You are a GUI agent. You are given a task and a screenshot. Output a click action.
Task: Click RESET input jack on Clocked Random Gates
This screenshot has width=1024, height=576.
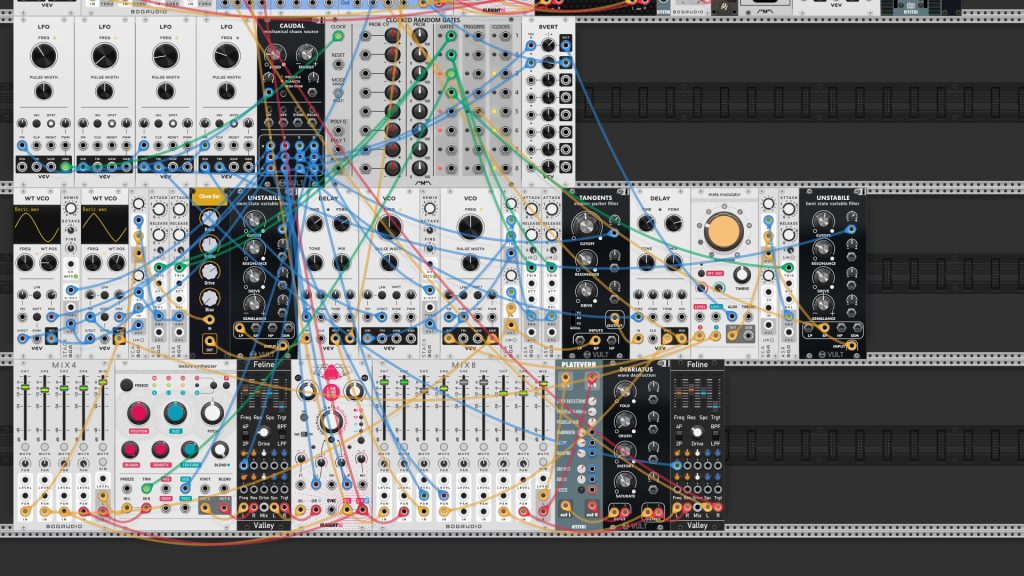tap(338, 65)
